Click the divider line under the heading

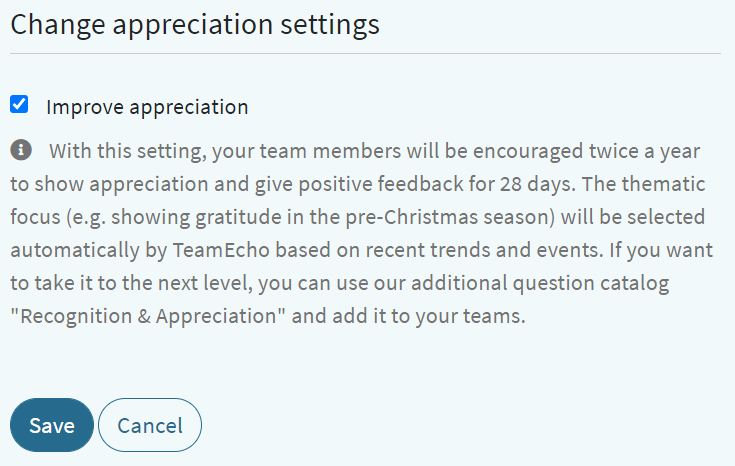tap(365, 53)
